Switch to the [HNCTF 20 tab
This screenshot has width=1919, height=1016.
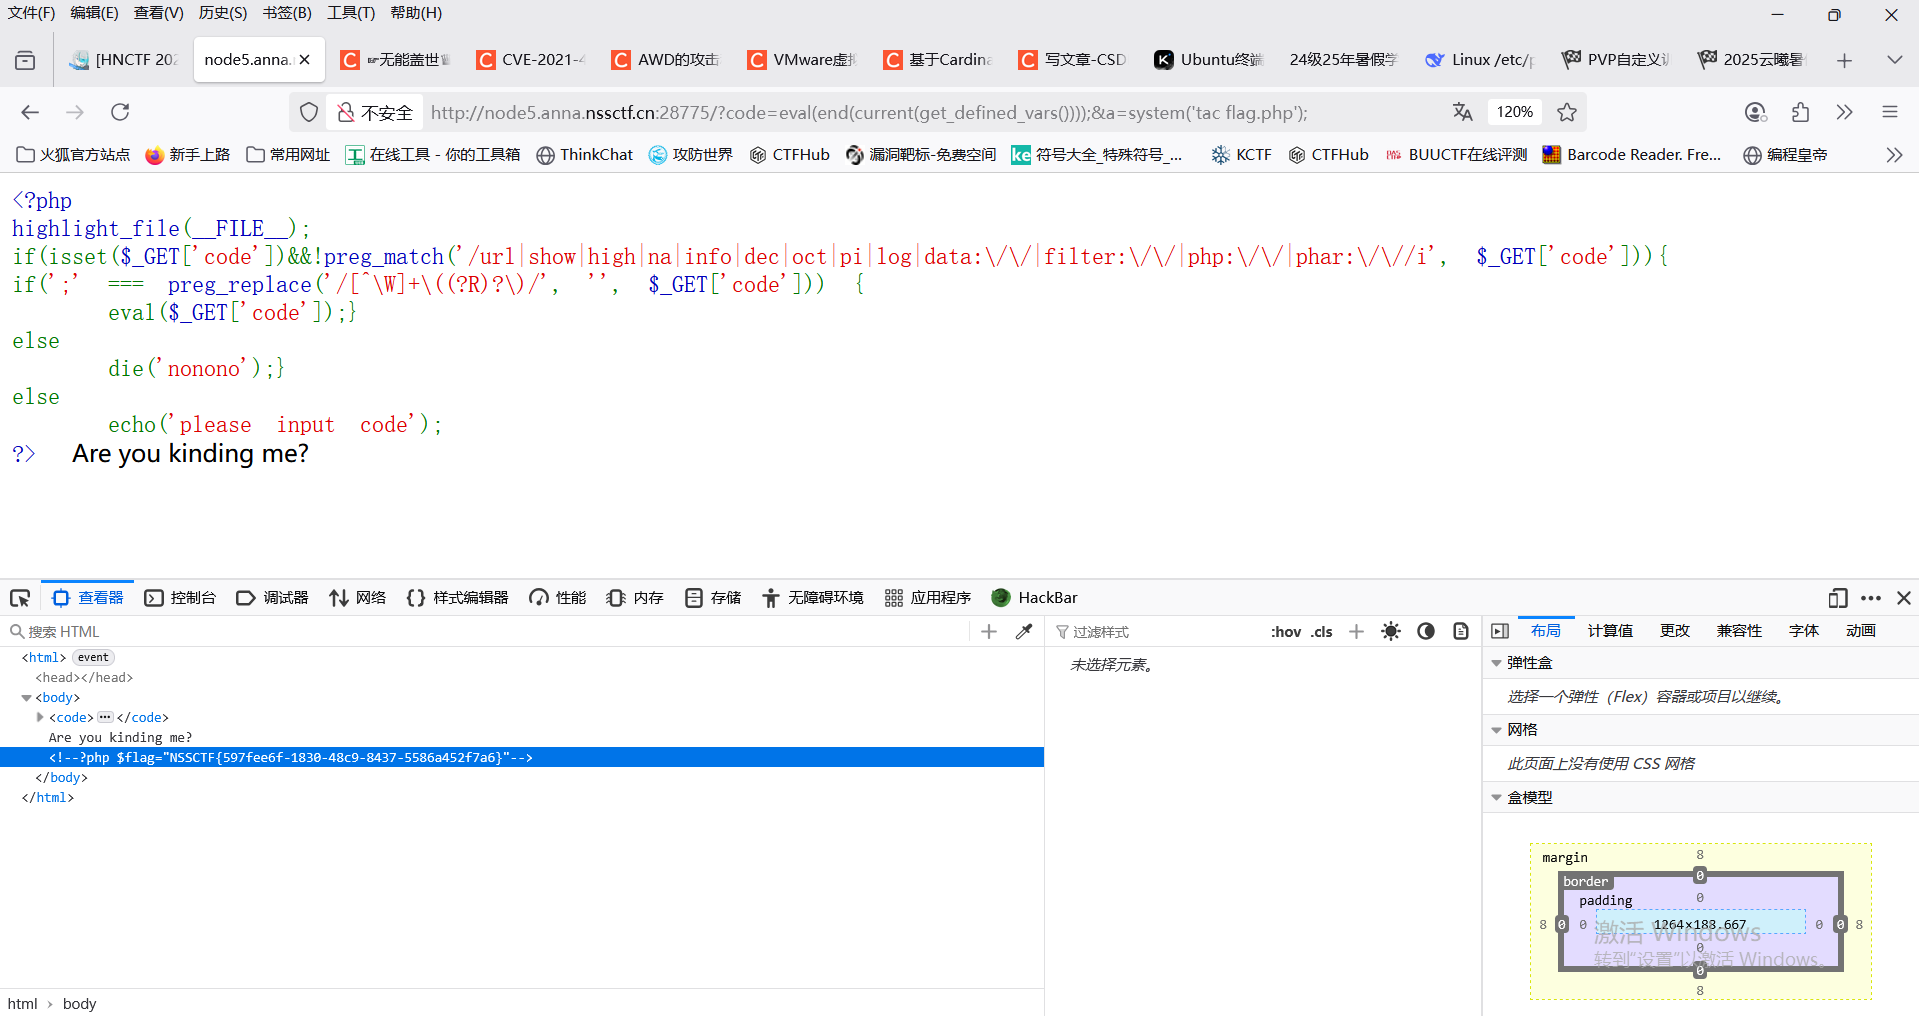click(x=123, y=60)
